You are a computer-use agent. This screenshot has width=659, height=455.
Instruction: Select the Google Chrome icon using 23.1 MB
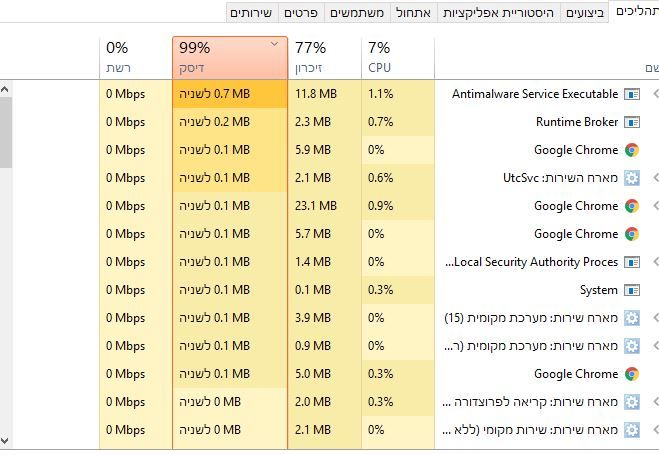(x=632, y=206)
